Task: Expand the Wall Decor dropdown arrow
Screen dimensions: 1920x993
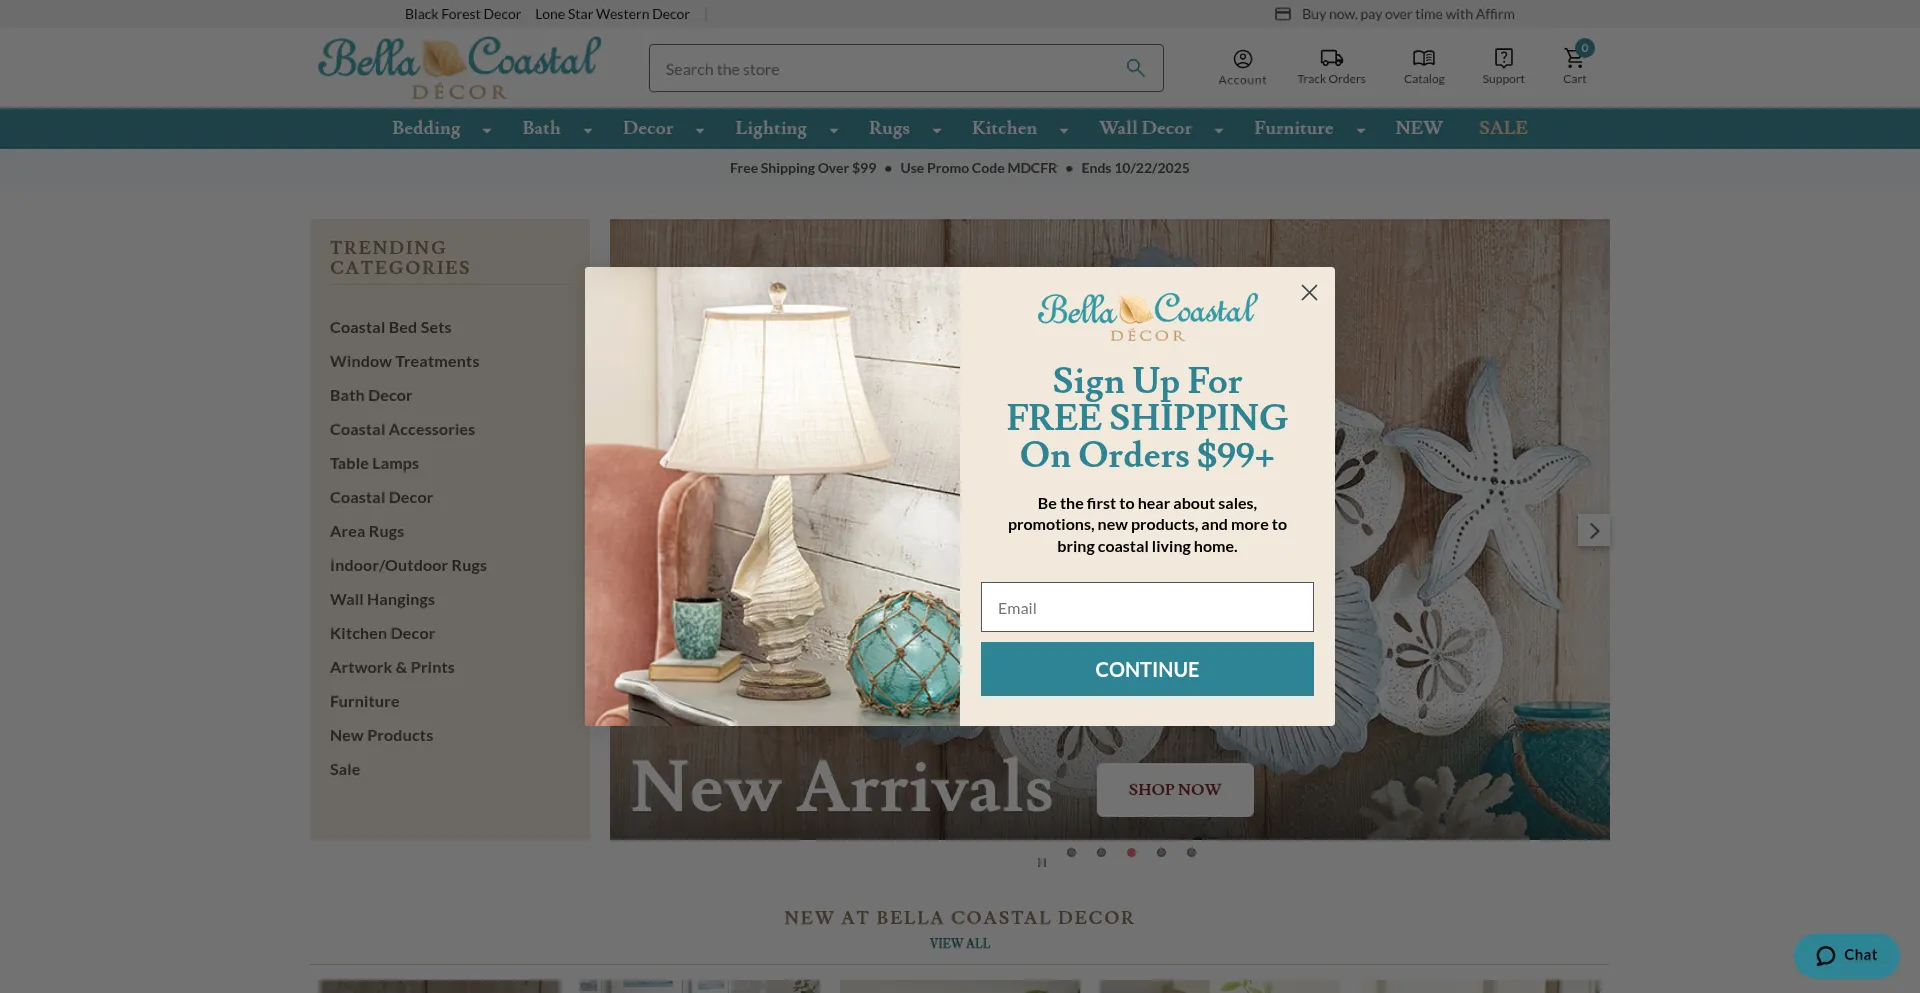Action: (1219, 130)
